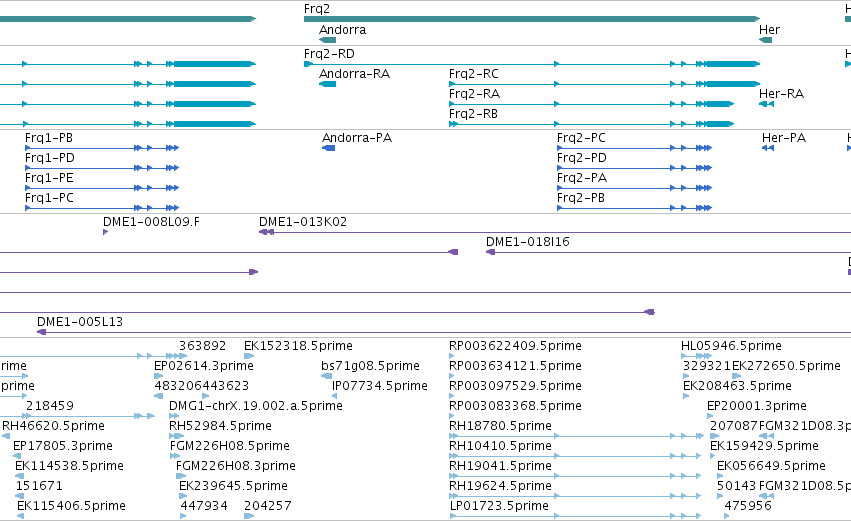The height and width of the screenshot is (521, 851).
Task: Click the EP20001.3prime EST label
Action: pos(757,406)
